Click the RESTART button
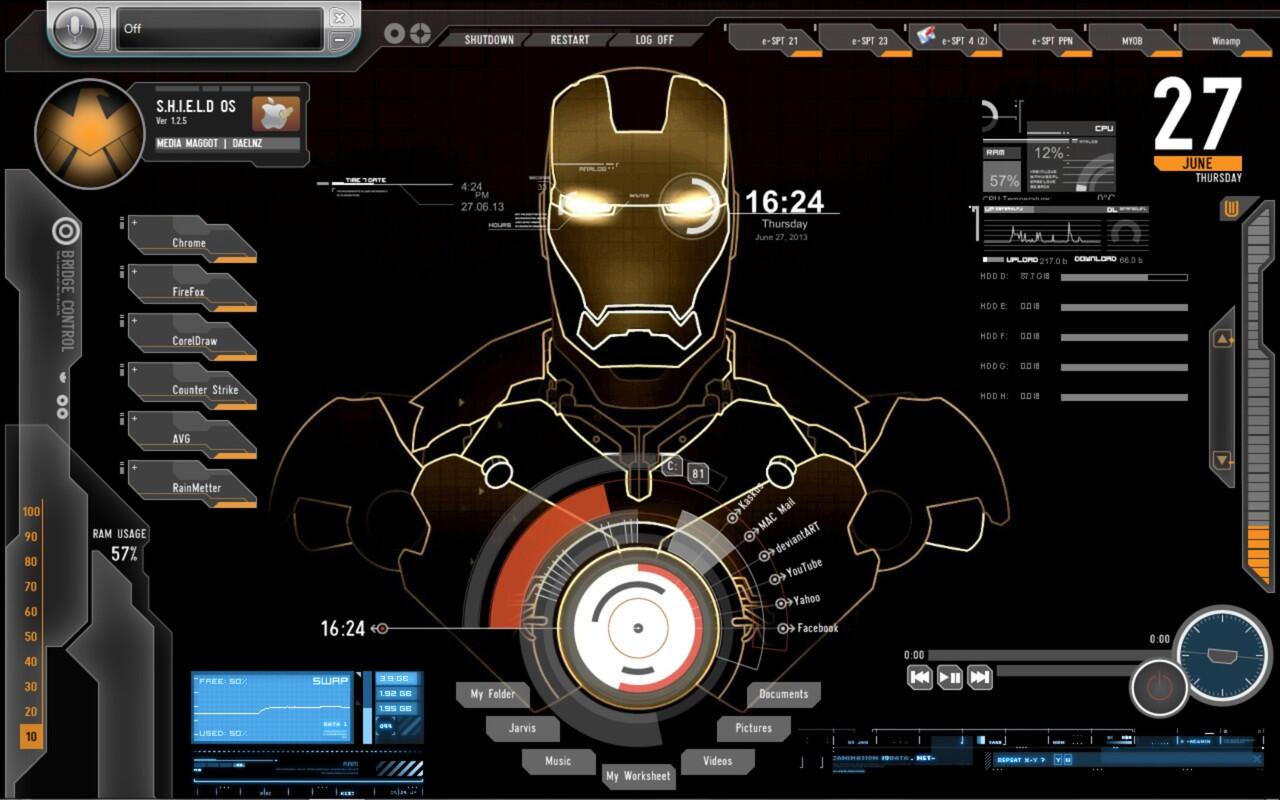This screenshot has height=800, width=1280. point(570,40)
